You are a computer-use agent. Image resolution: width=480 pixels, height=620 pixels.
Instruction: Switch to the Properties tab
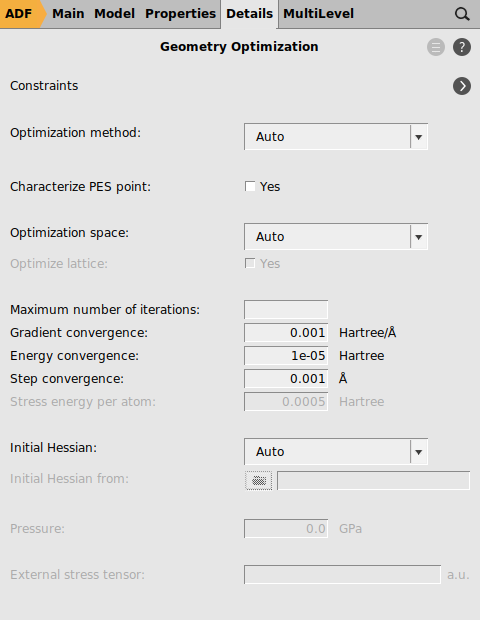click(x=180, y=14)
